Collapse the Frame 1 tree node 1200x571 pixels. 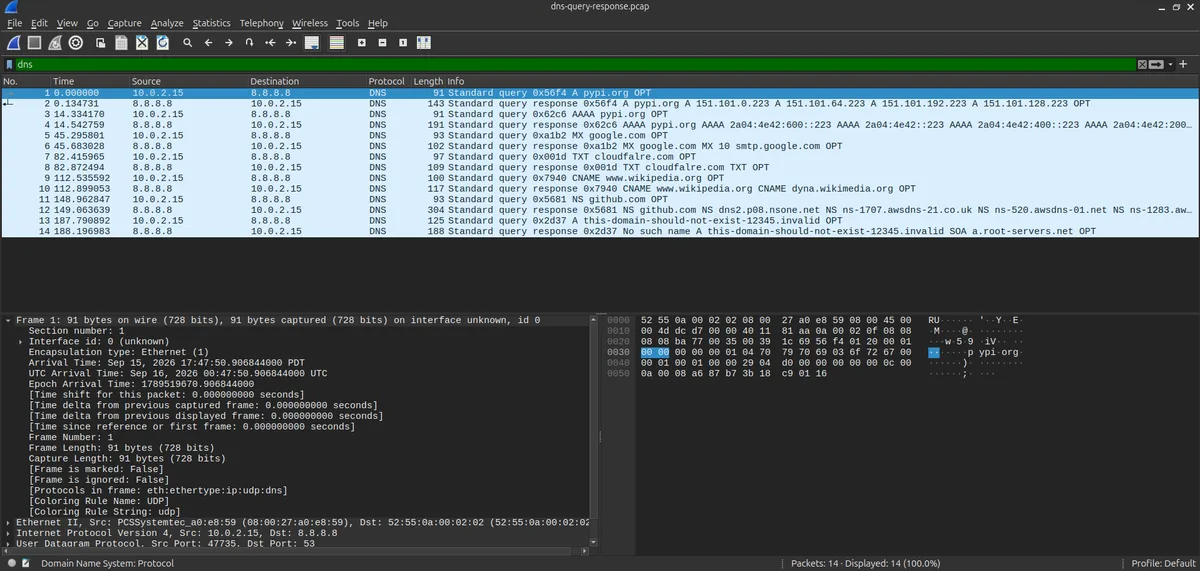click(8, 320)
